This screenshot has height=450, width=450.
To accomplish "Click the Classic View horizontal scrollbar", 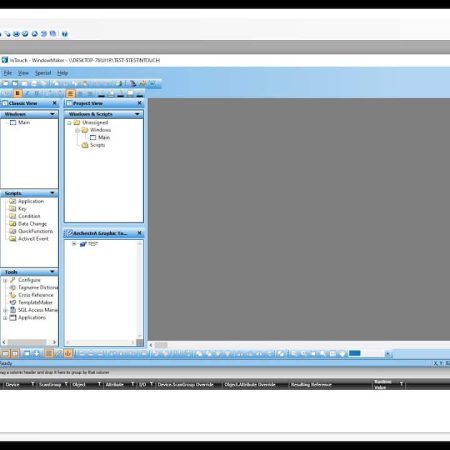I will point(29,342).
